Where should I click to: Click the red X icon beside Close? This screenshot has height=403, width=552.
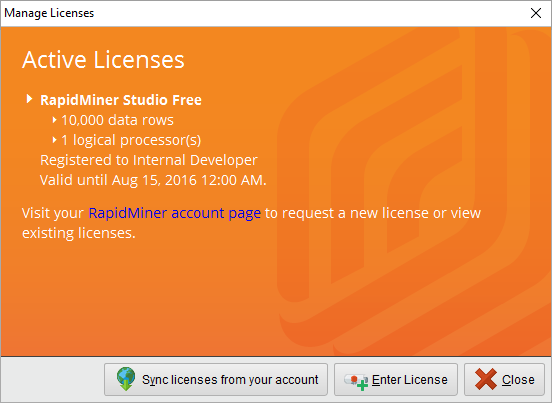pyautogui.click(x=486, y=379)
